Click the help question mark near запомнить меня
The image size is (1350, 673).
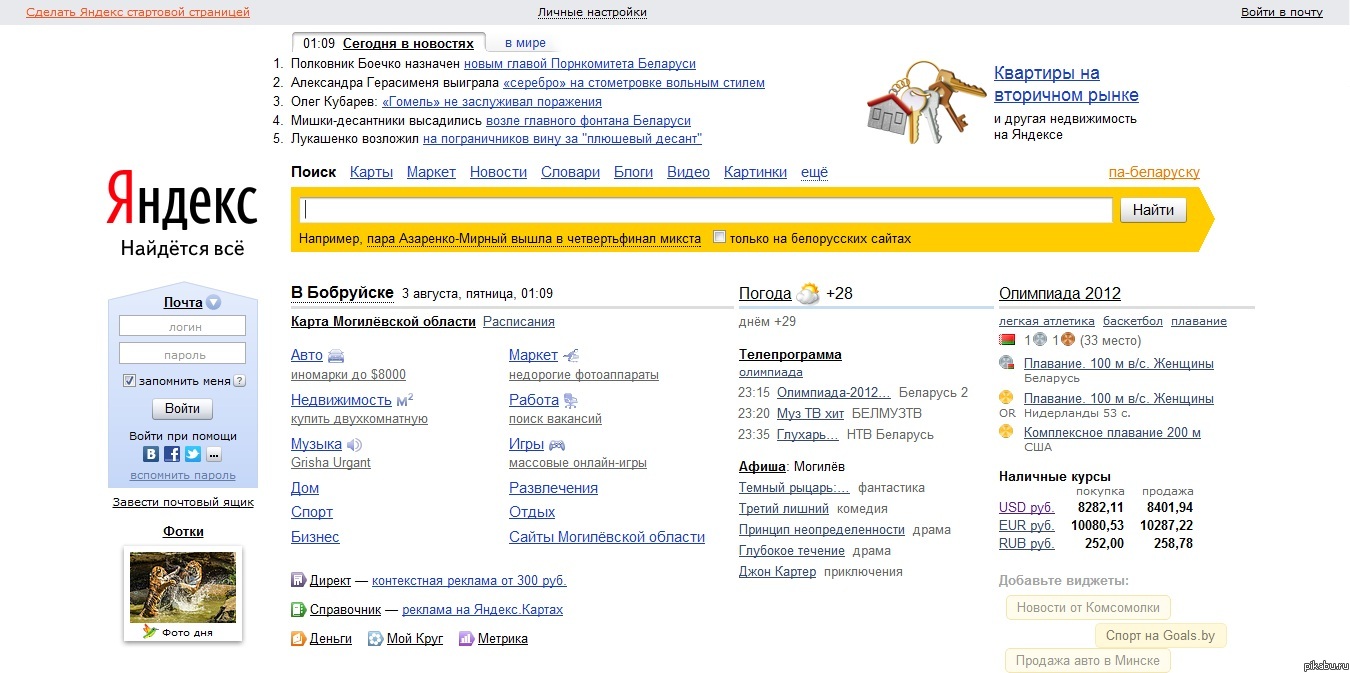pyautogui.click(x=240, y=381)
